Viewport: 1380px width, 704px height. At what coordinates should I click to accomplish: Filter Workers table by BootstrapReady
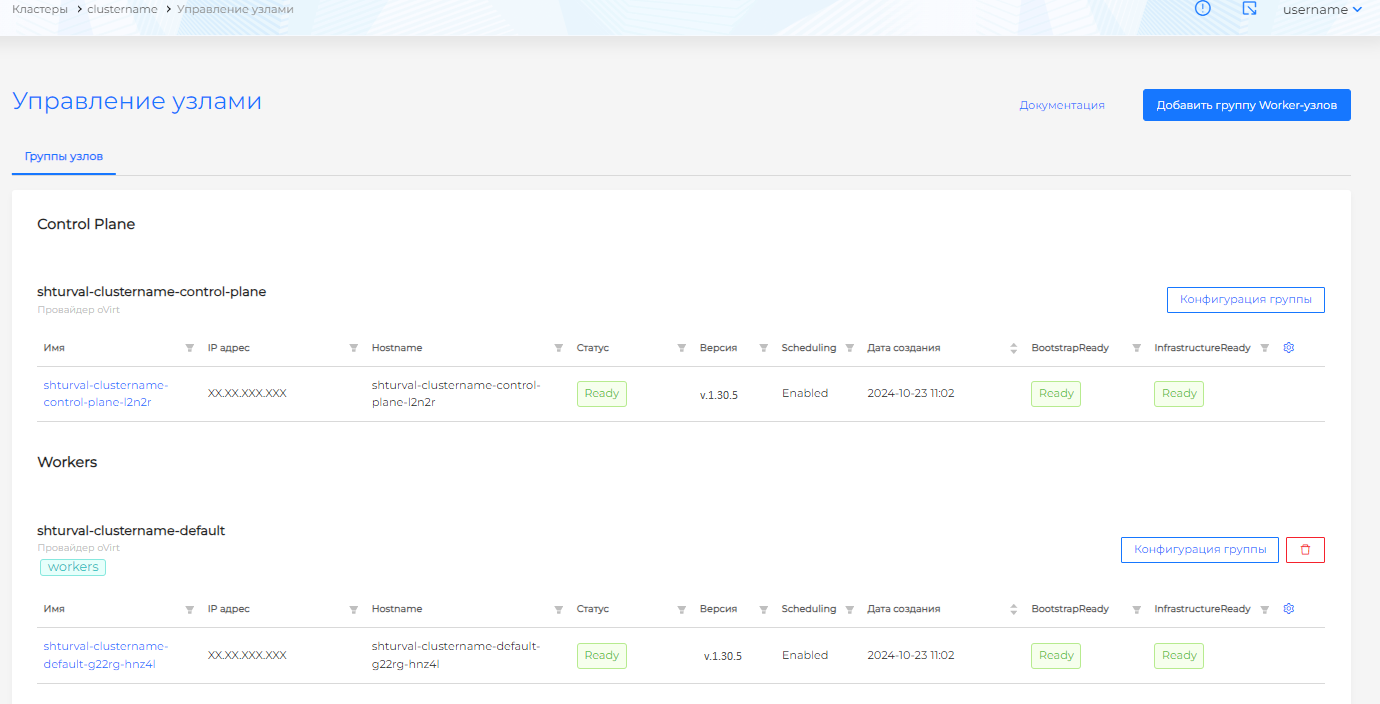[1136, 609]
